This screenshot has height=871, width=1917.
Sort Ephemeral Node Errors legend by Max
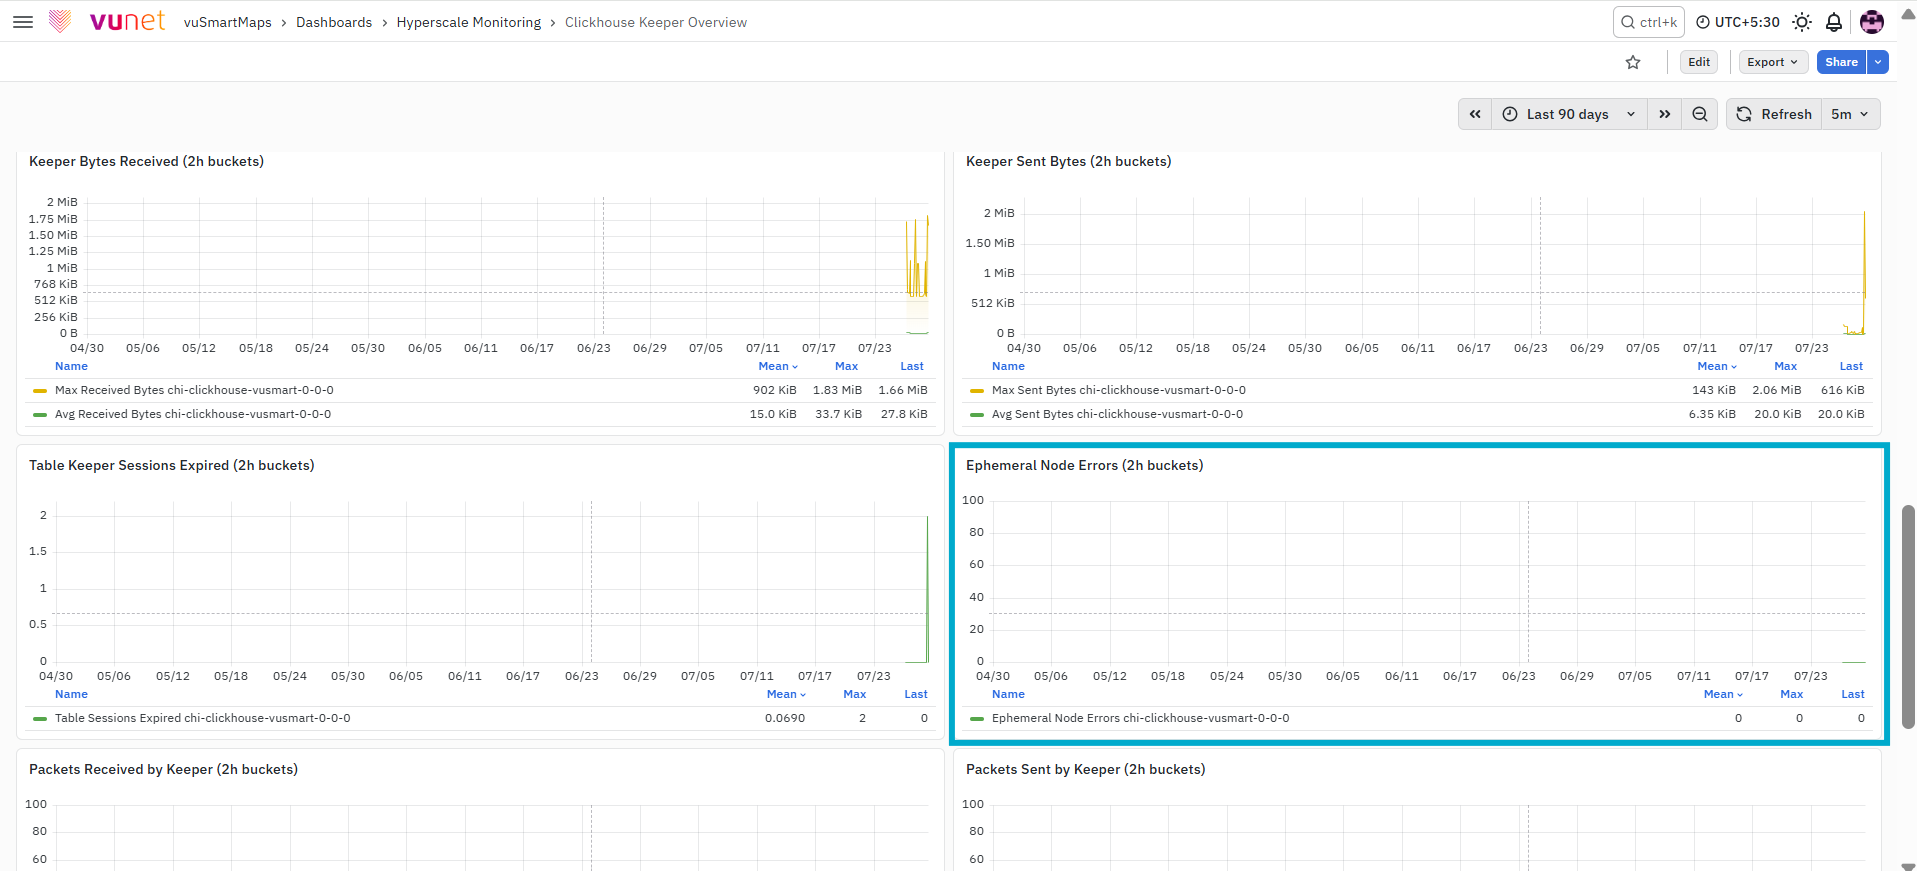1792,694
